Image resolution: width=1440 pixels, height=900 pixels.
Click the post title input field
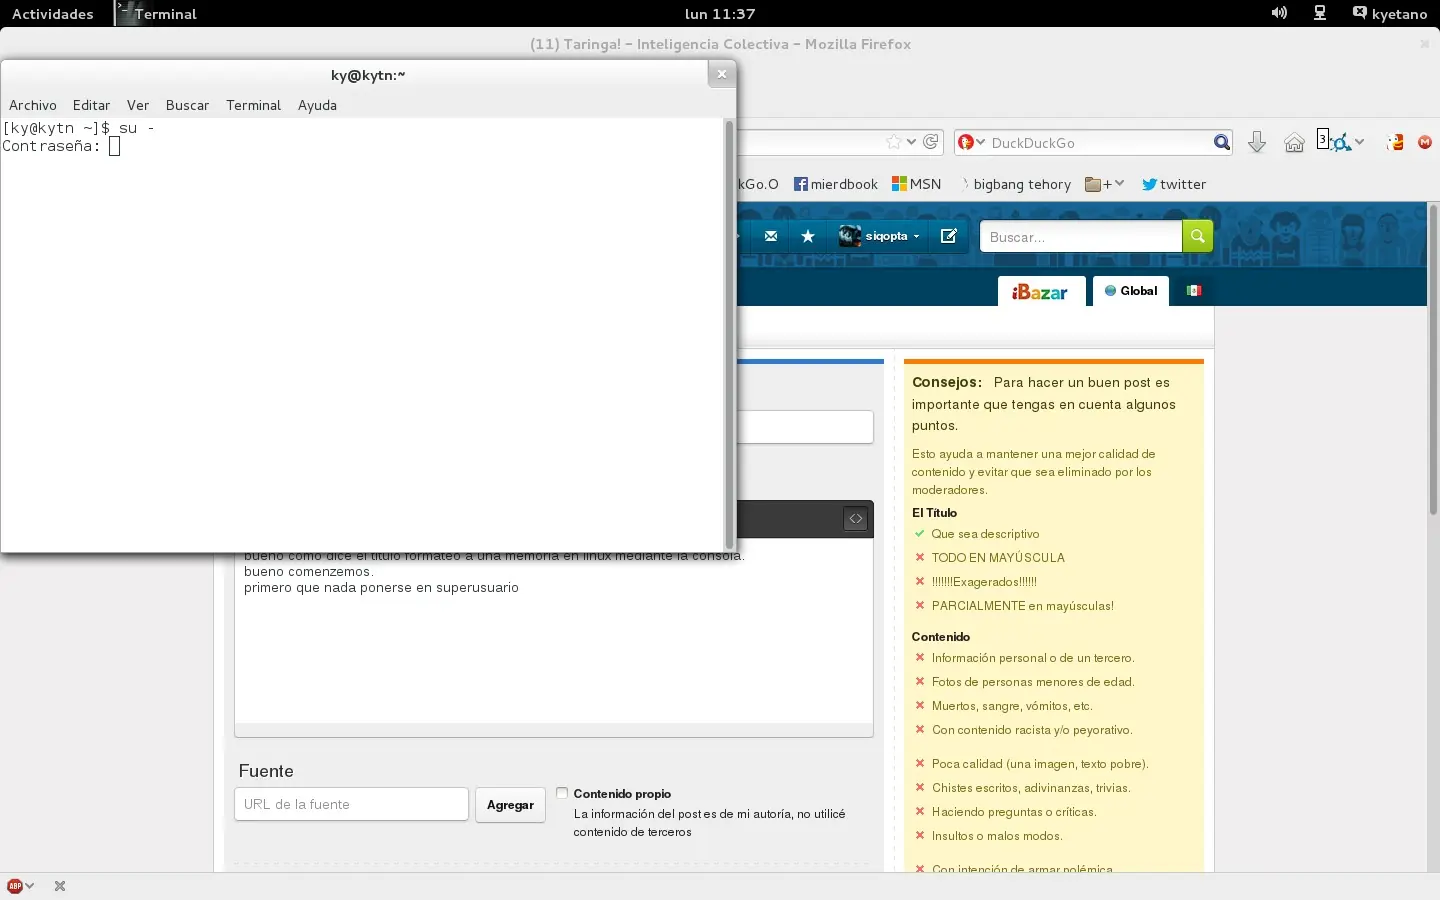pos(805,427)
